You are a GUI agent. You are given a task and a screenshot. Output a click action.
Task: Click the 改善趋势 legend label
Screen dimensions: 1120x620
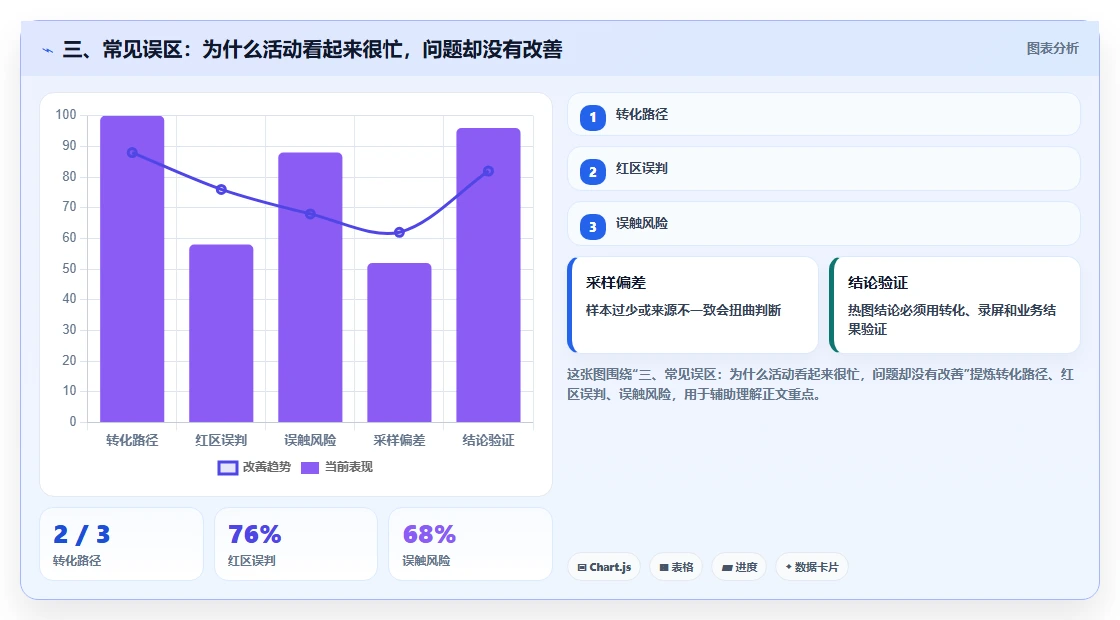click(266, 467)
